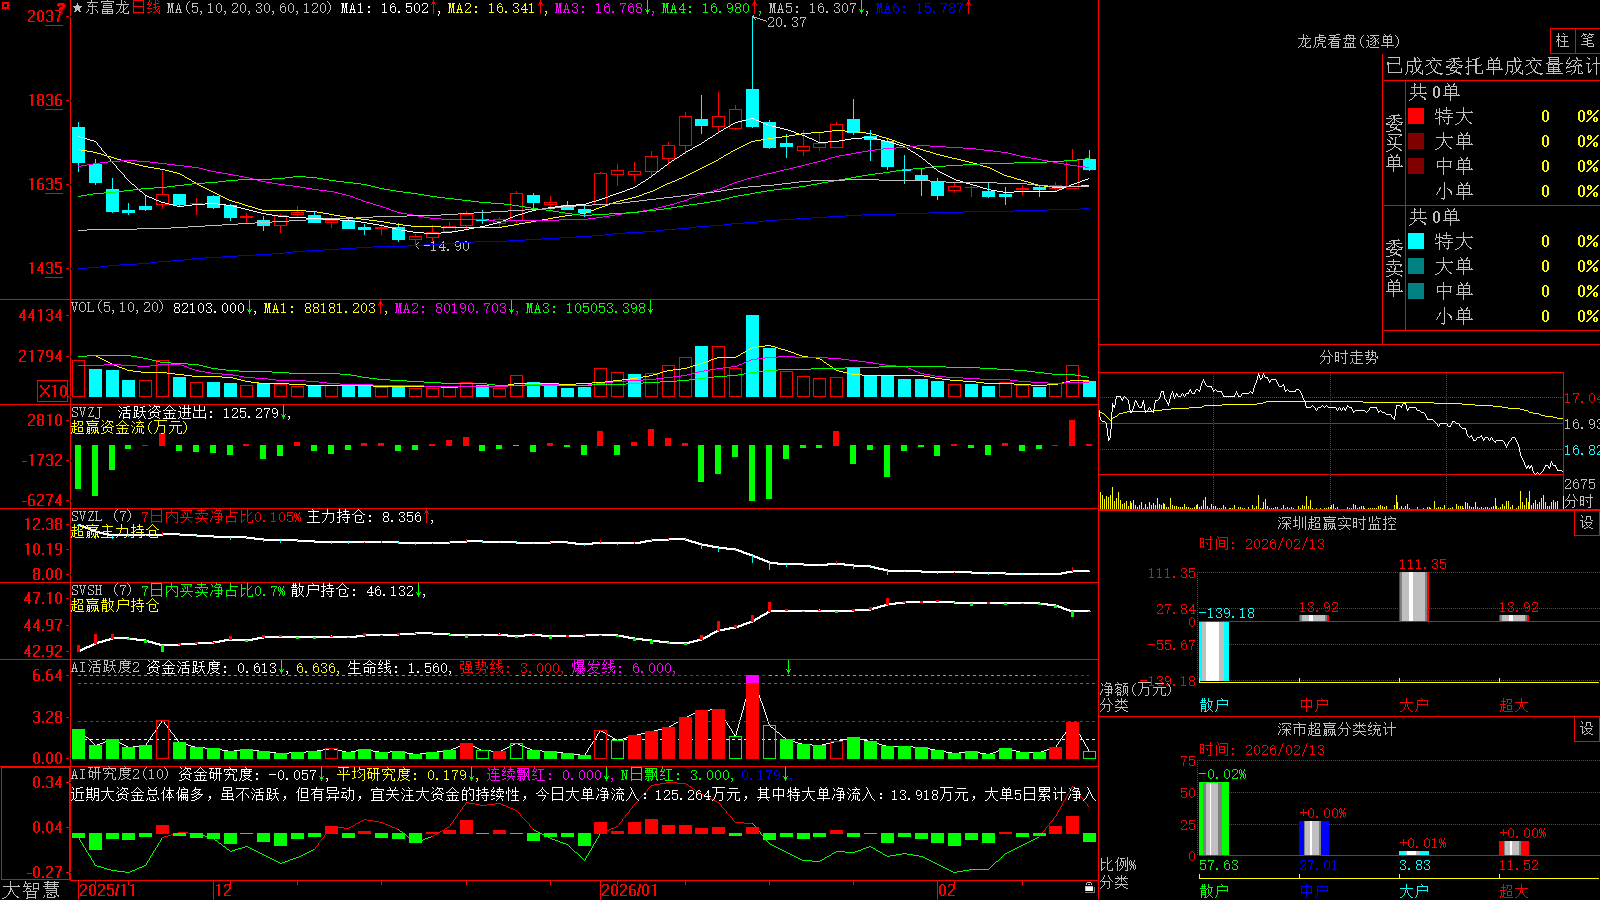Click the MA6: 15.787 value

(920, 8)
